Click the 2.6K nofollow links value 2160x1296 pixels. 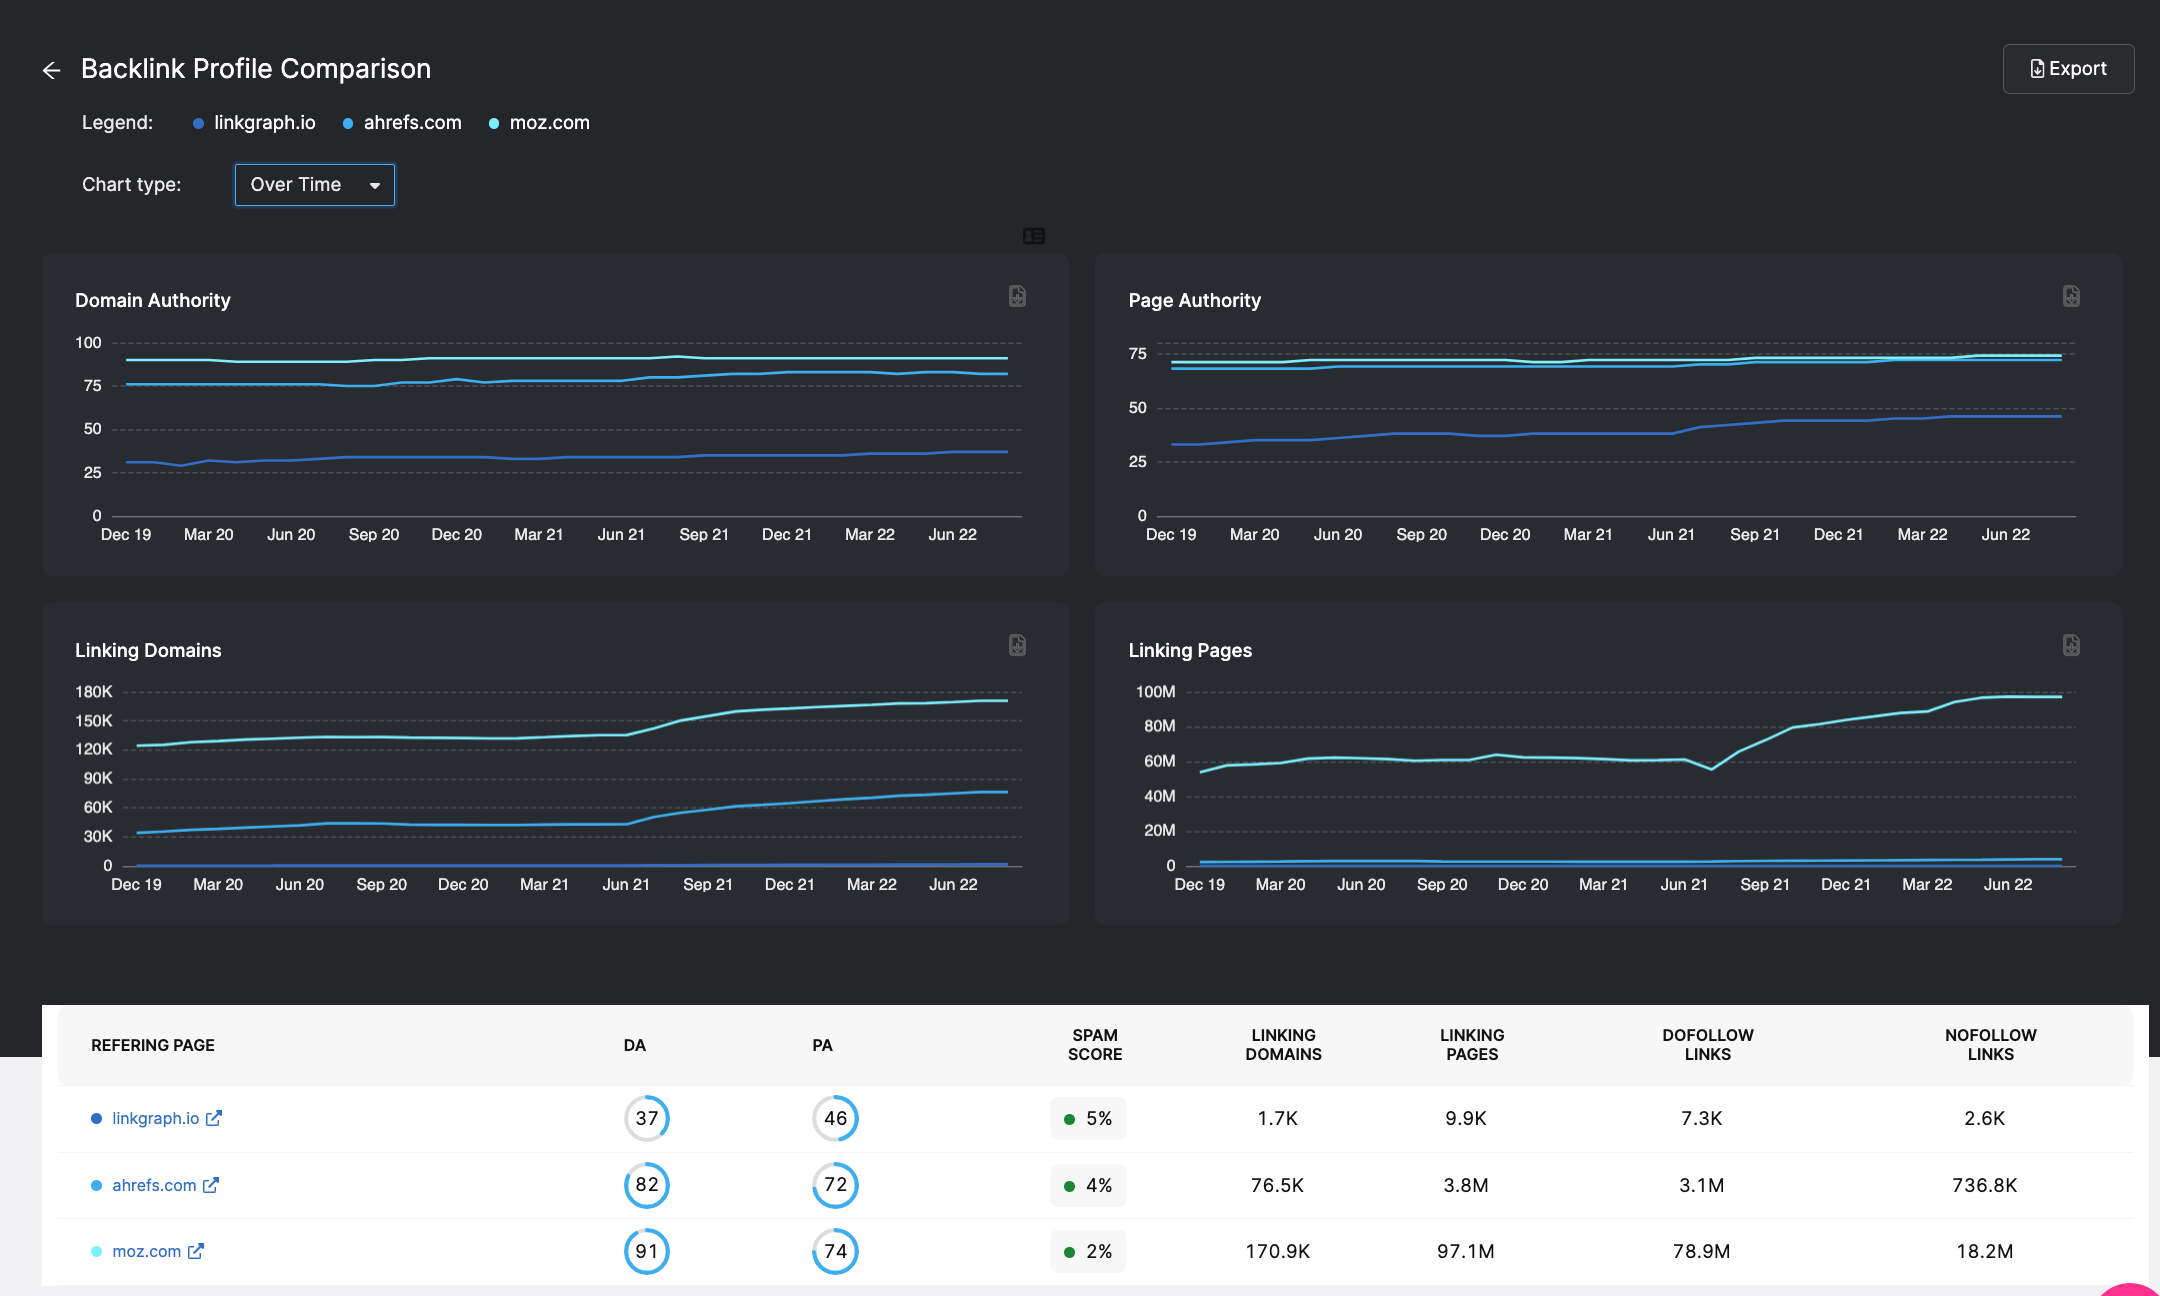coord(1985,1118)
